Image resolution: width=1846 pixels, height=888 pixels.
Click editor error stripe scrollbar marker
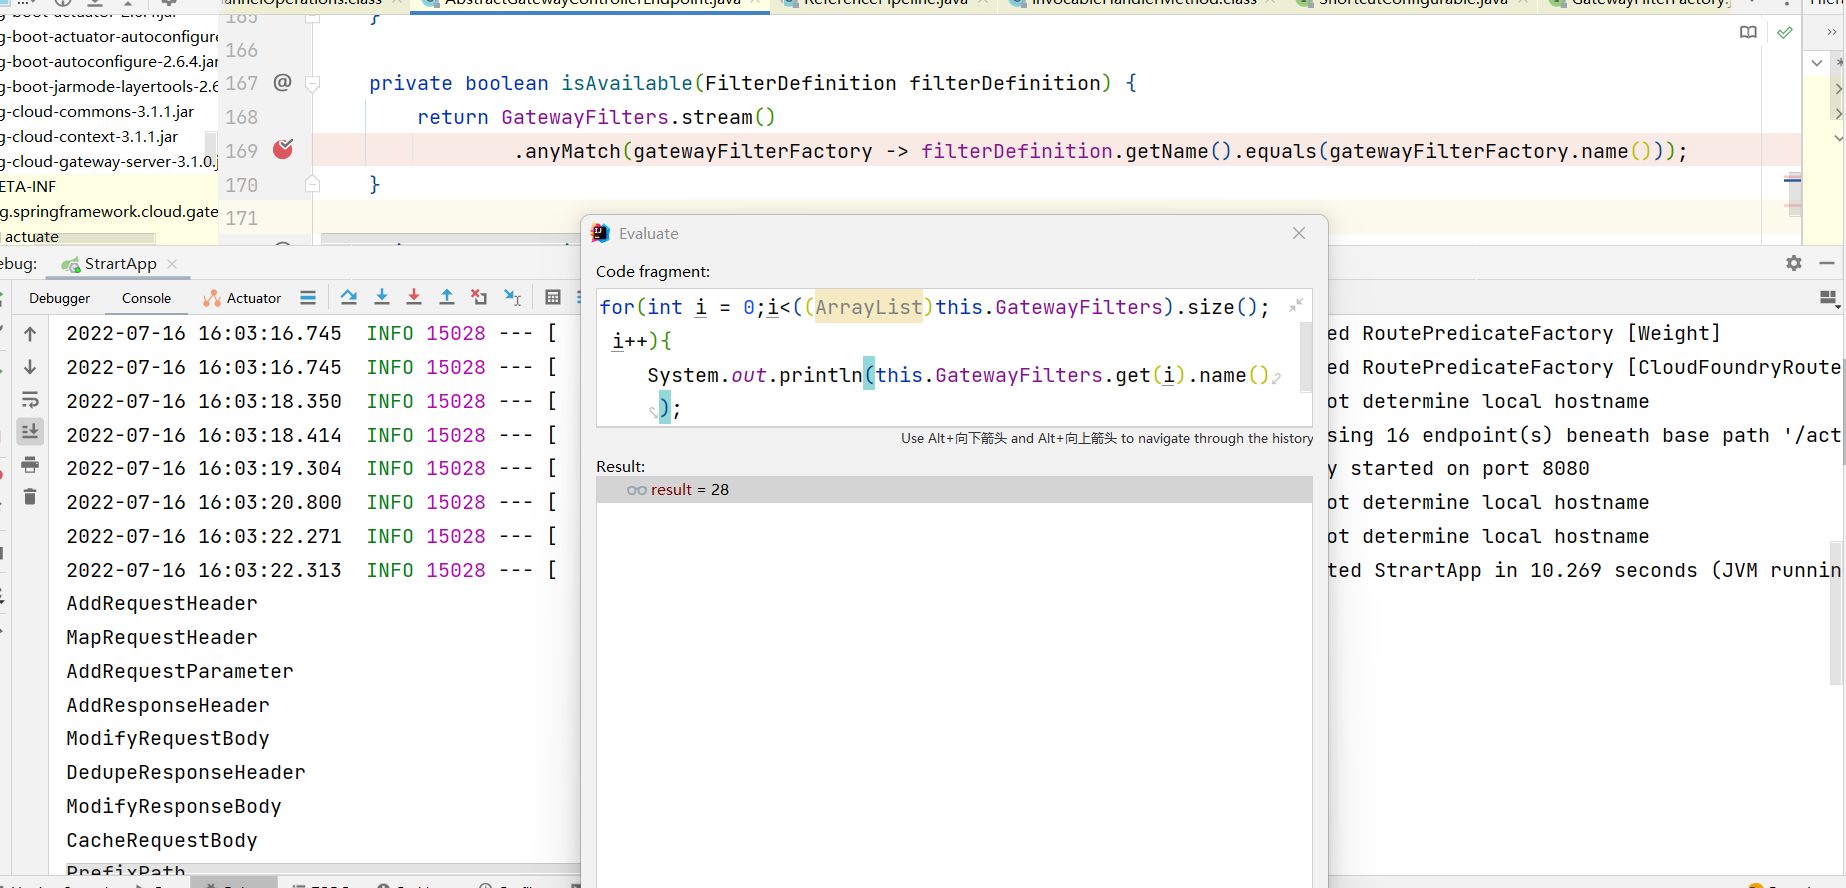coord(1792,180)
